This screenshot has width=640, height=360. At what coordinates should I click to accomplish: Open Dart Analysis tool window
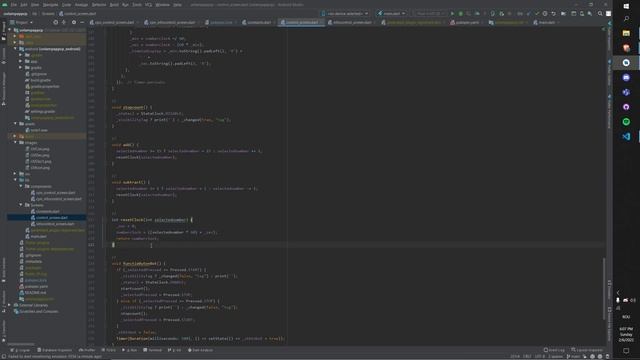click(x=200, y=350)
